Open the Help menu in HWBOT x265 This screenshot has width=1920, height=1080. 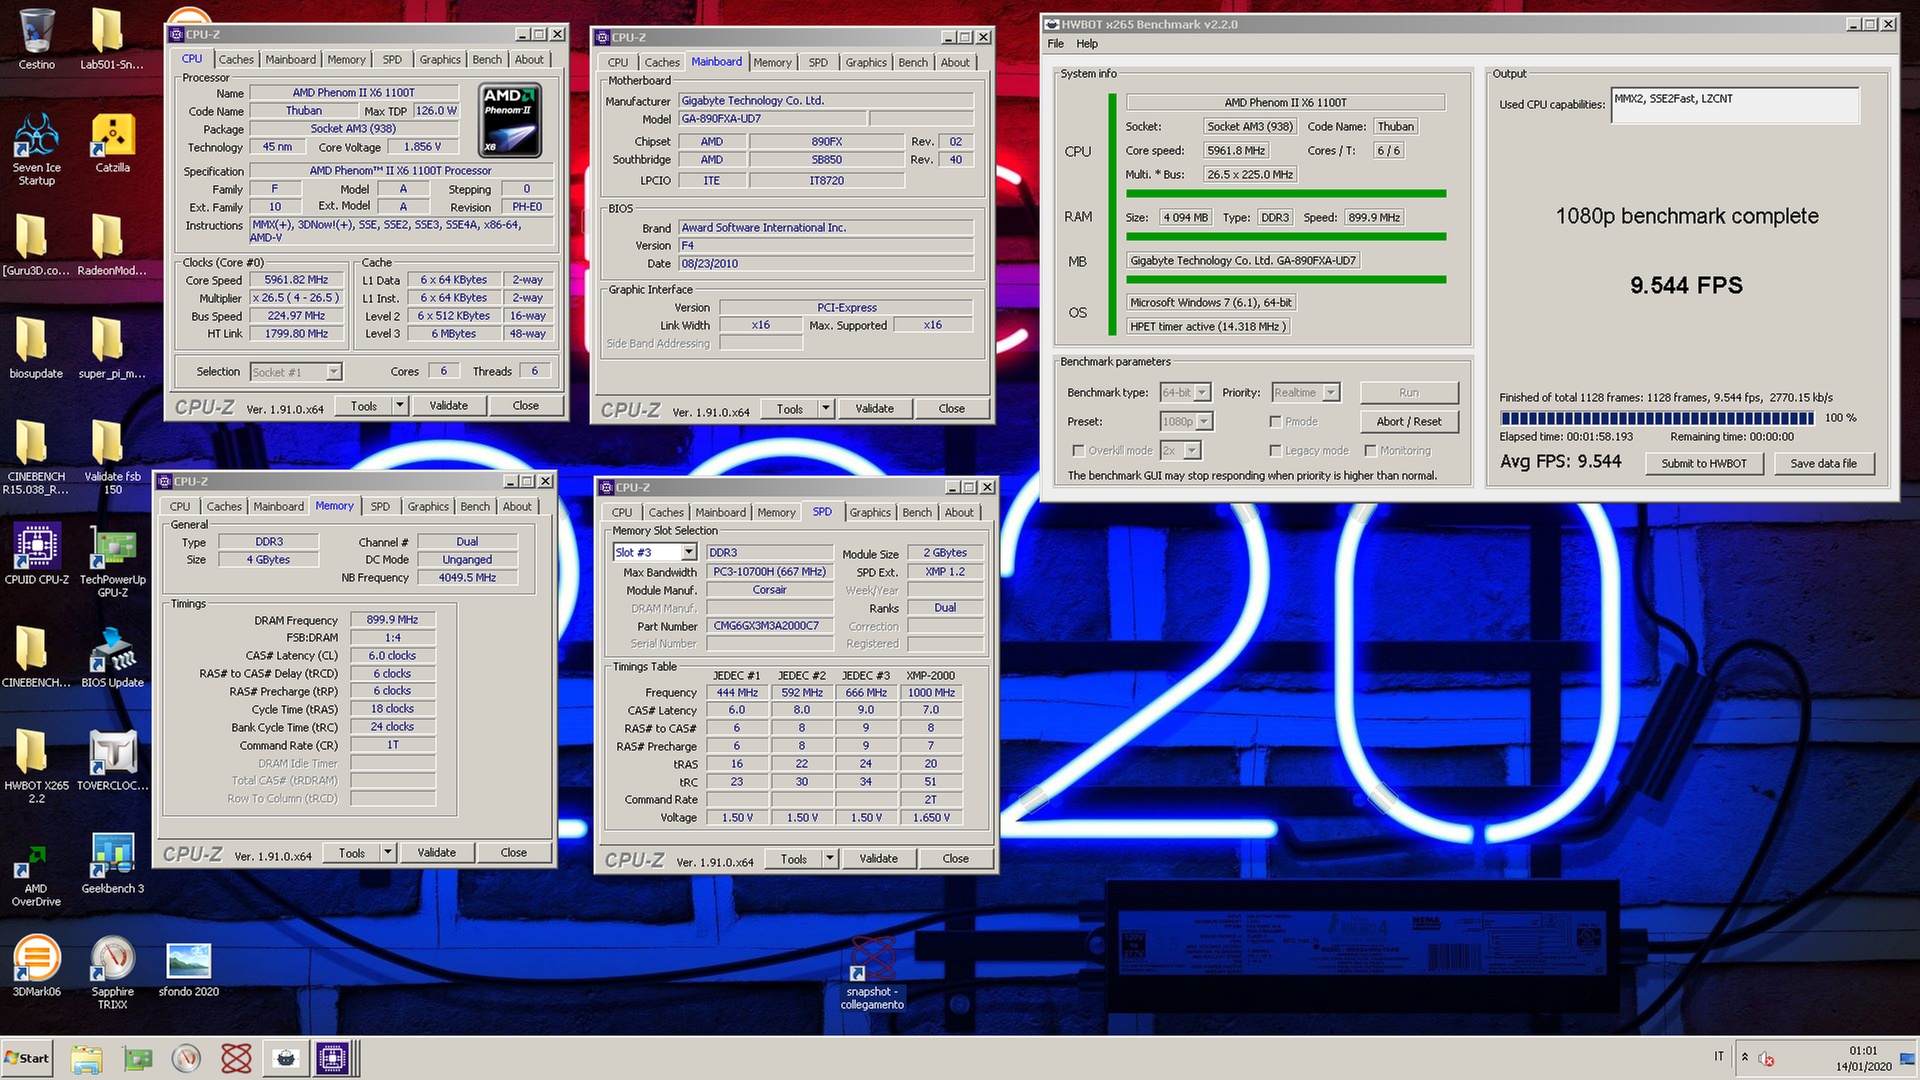coord(1087,44)
